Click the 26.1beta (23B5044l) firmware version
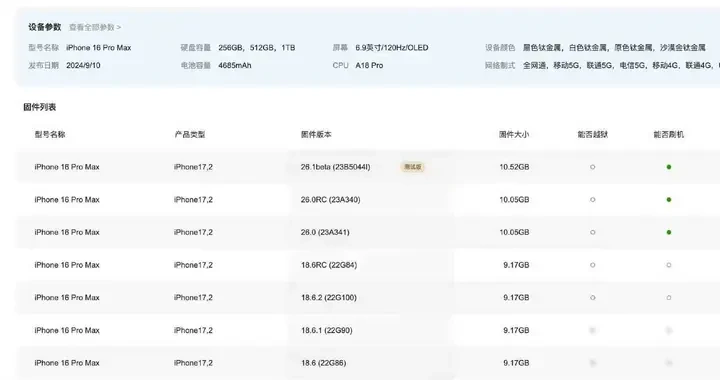The image size is (720, 380). coord(336,167)
